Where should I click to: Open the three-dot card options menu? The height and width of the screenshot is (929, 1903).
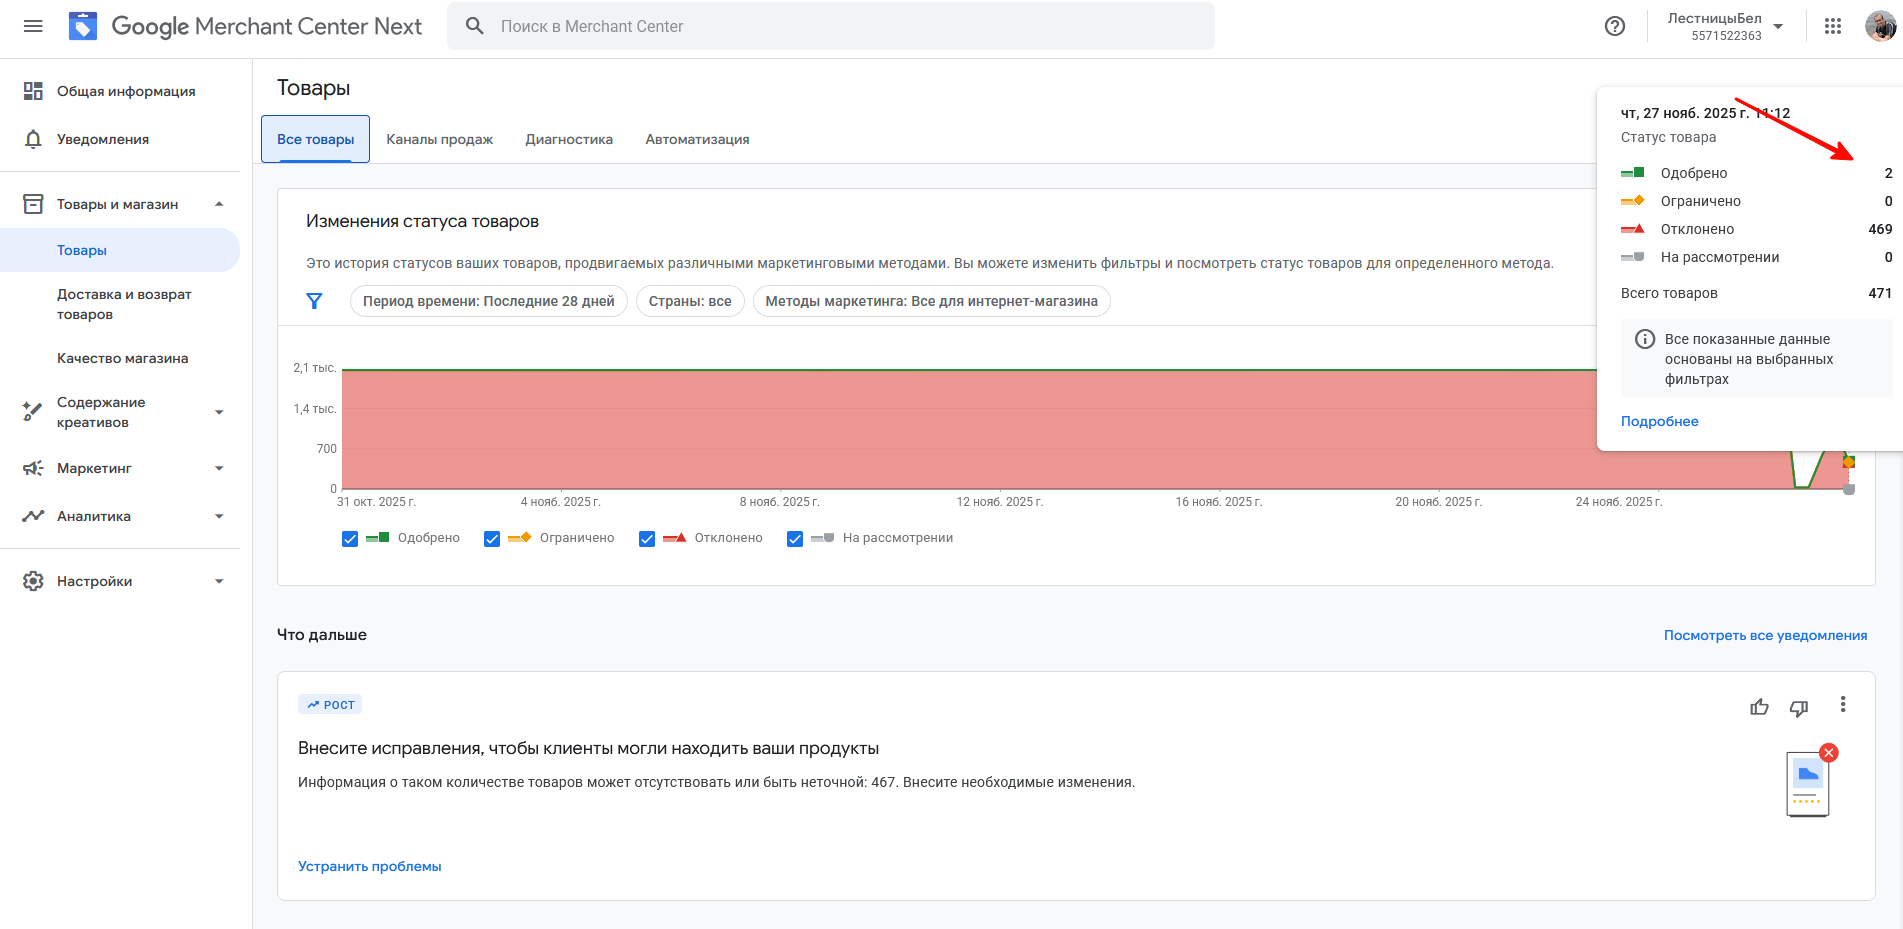1842,705
